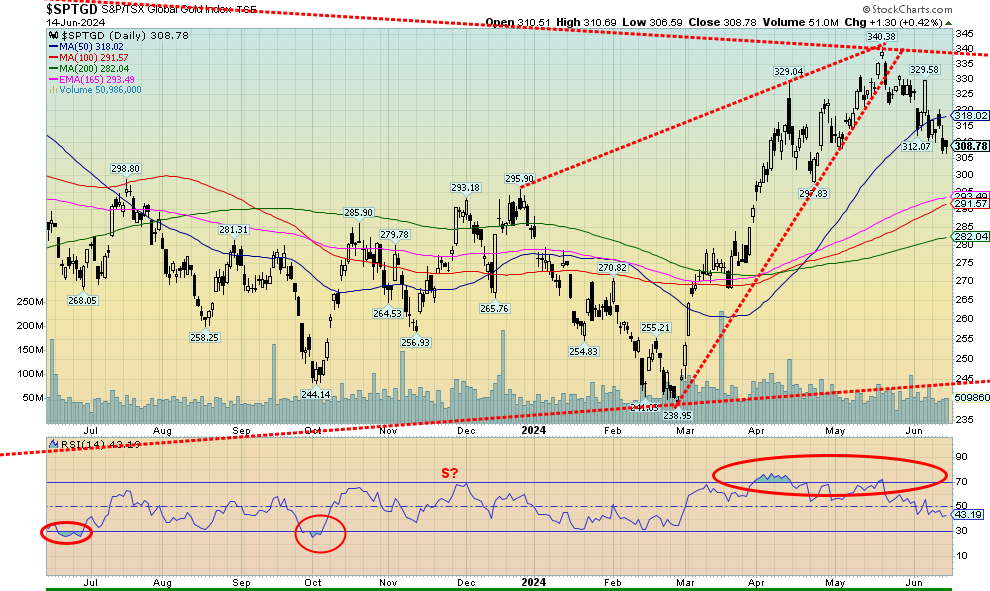Select the MA(50) 318.02 legend entry
The height and width of the screenshot is (591, 990).
tap(90, 45)
